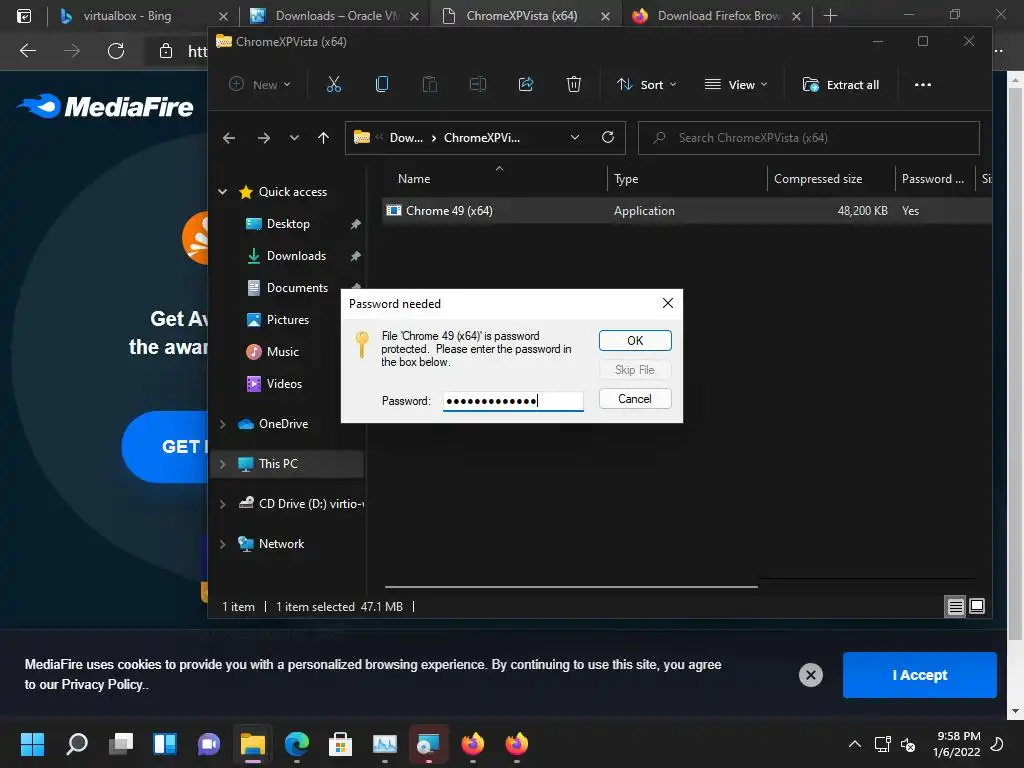Click OK in Password needed dialog
Screen dimensions: 1024x768
pyautogui.click(x=635, y=341)
